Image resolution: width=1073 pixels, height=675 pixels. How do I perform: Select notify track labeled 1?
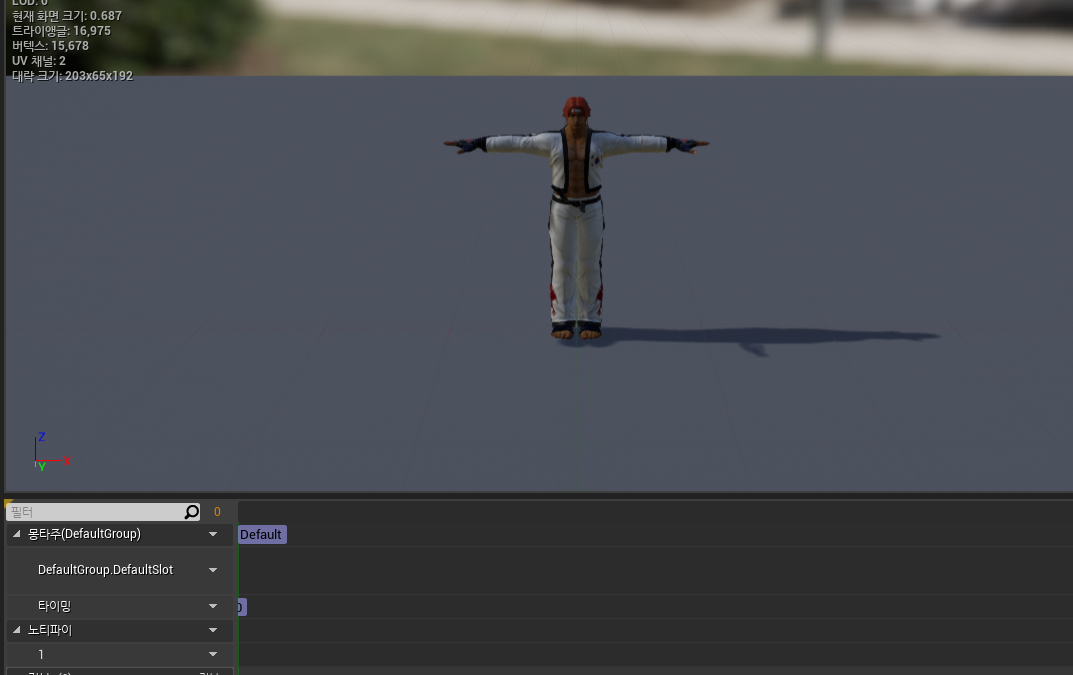coord(41,654)
